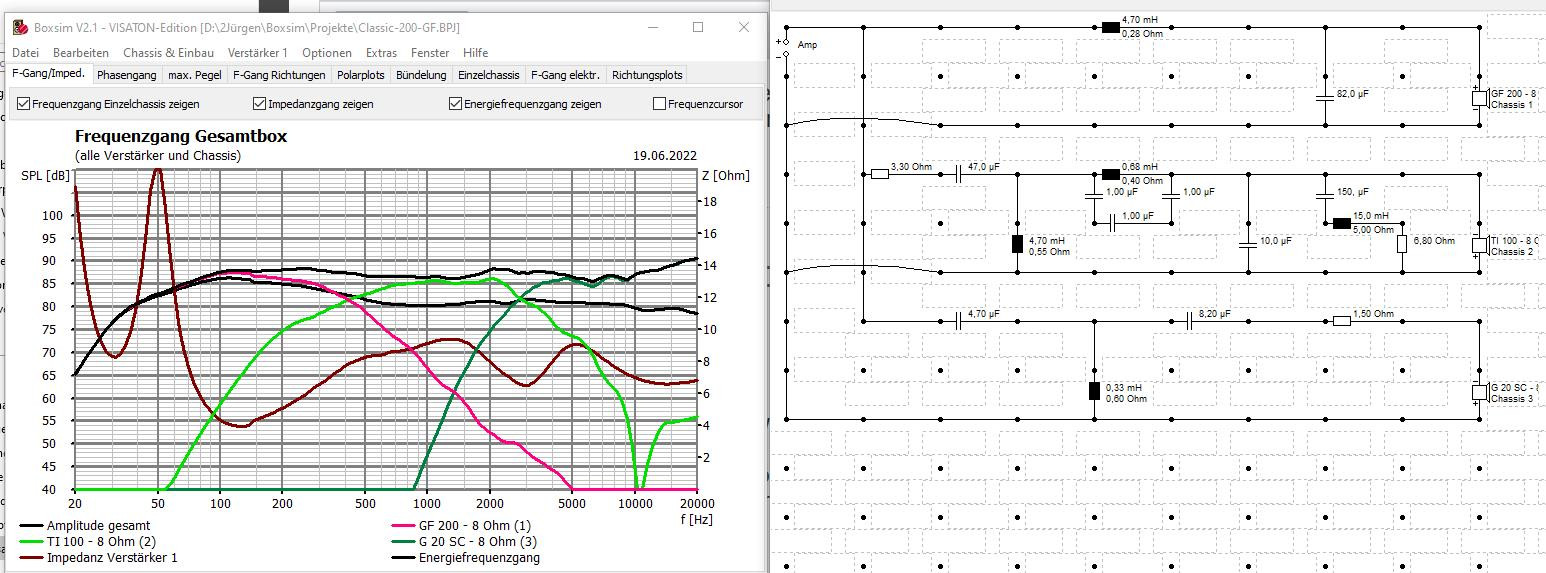Click the 6,80 Ohm resistor symbol

pos(1402,243)
